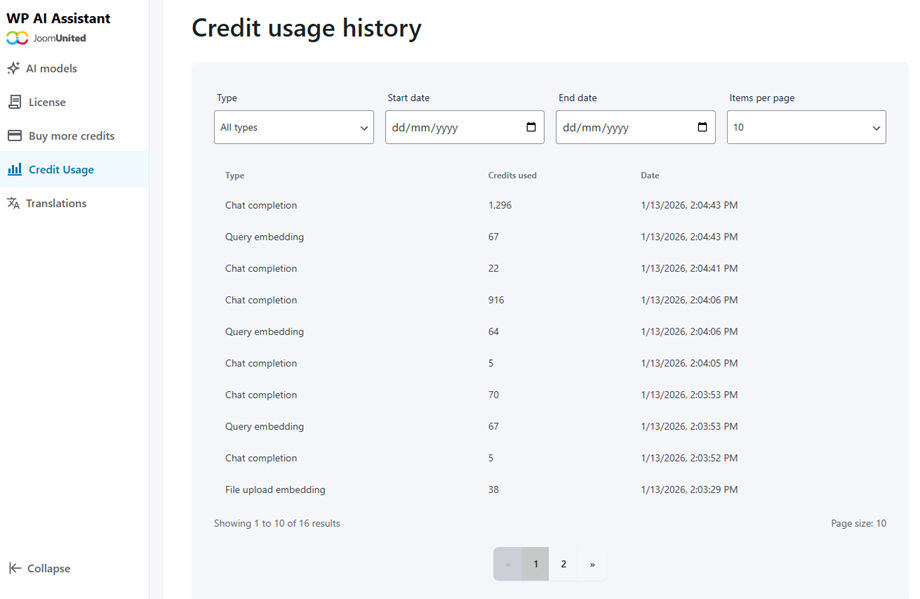Jump to the last page with double-arrow
The height and width of the screenshot is (599, 920).
click(x=591, y=563)
